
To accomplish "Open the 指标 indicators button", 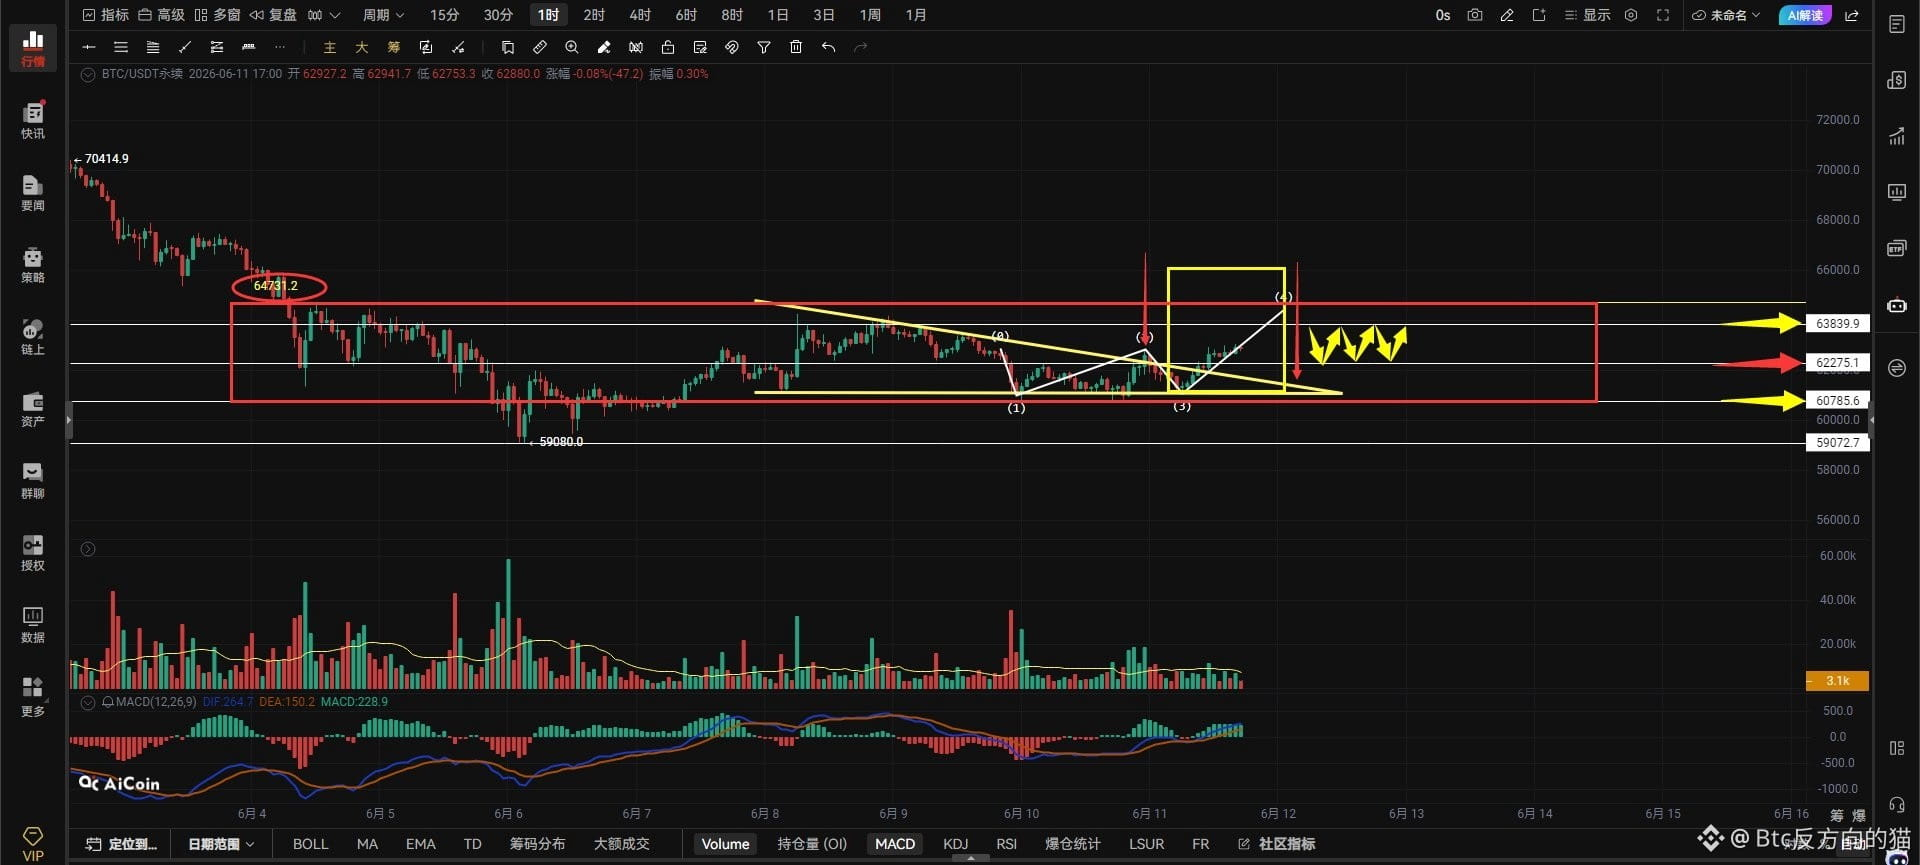I will click(106, 15).
